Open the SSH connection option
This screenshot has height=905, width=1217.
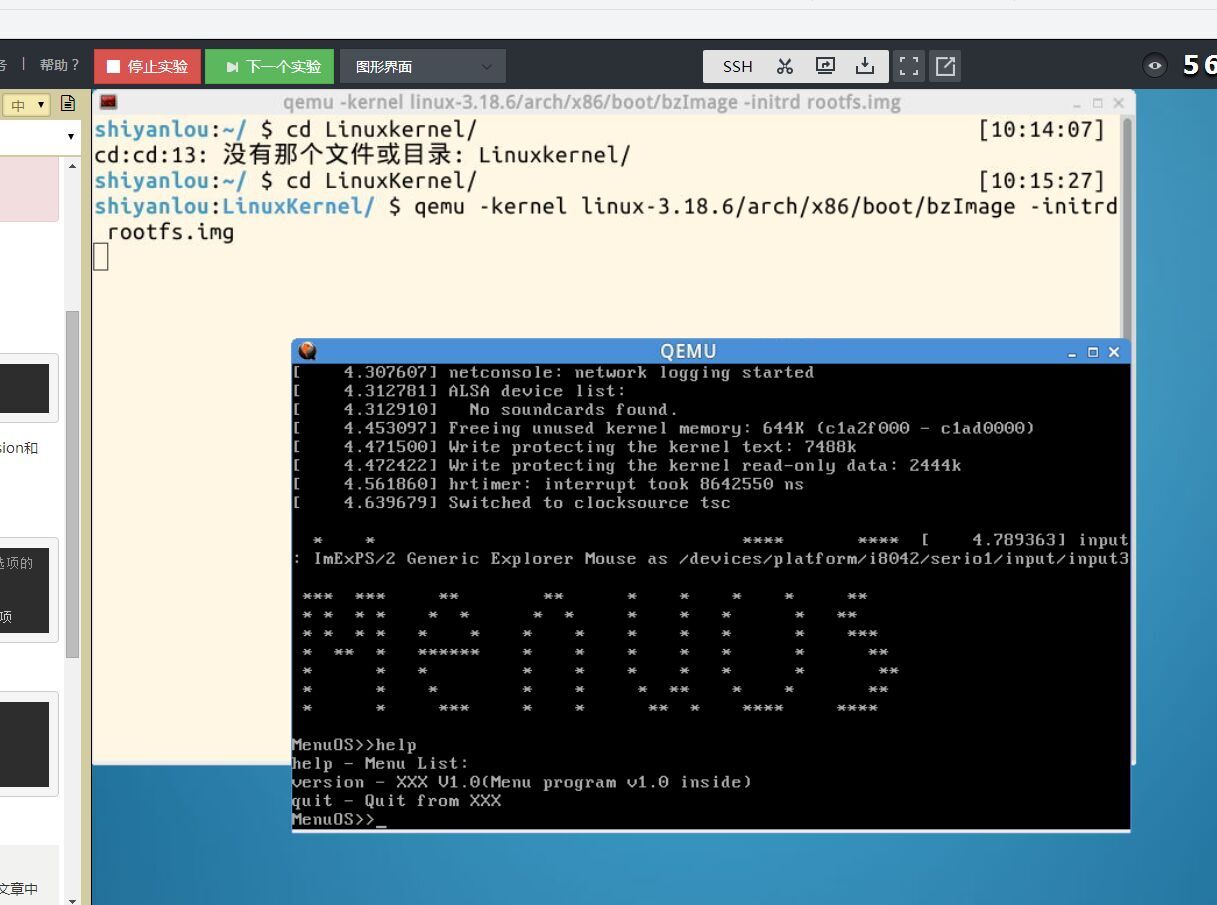click(737, 66)
